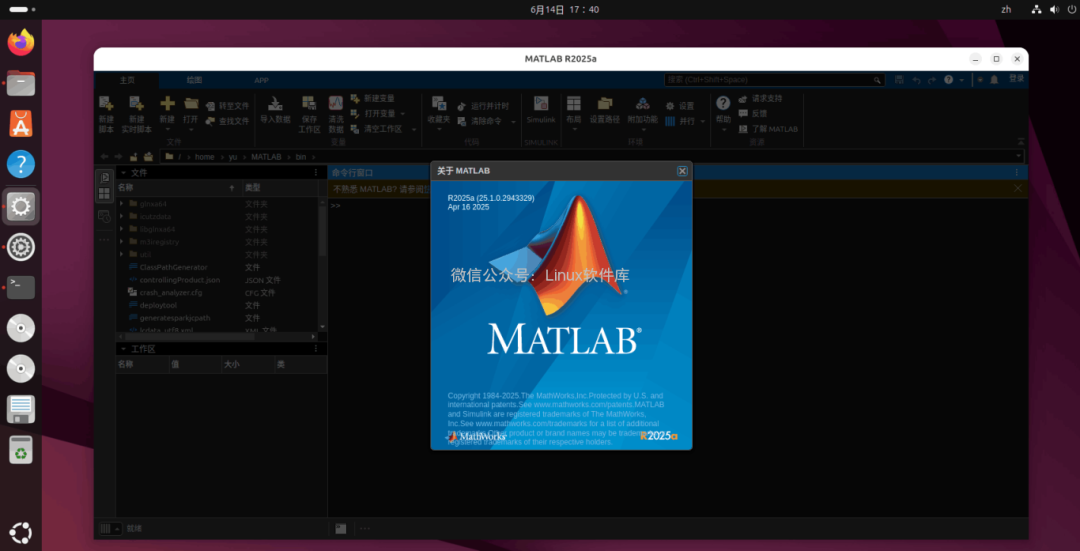Viewport: 1080px width, 551px height.
Task: Expand the m3iregistry folder
Action: pos(122,242)
